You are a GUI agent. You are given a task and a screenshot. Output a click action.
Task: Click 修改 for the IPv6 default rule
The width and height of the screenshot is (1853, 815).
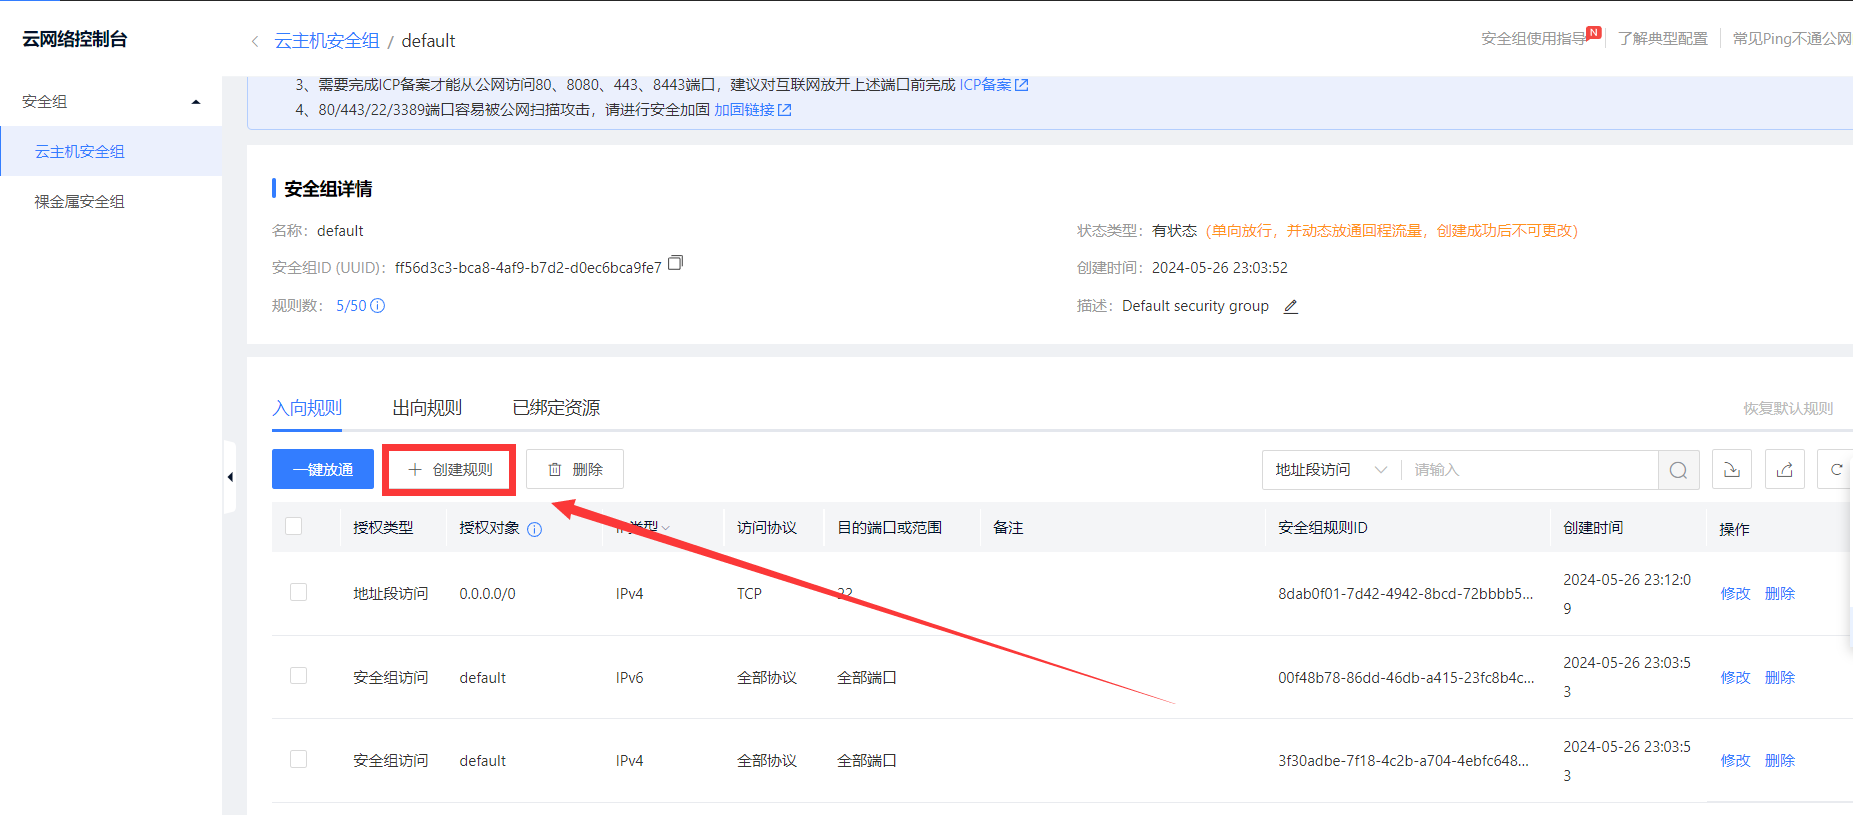(1735, 678)
